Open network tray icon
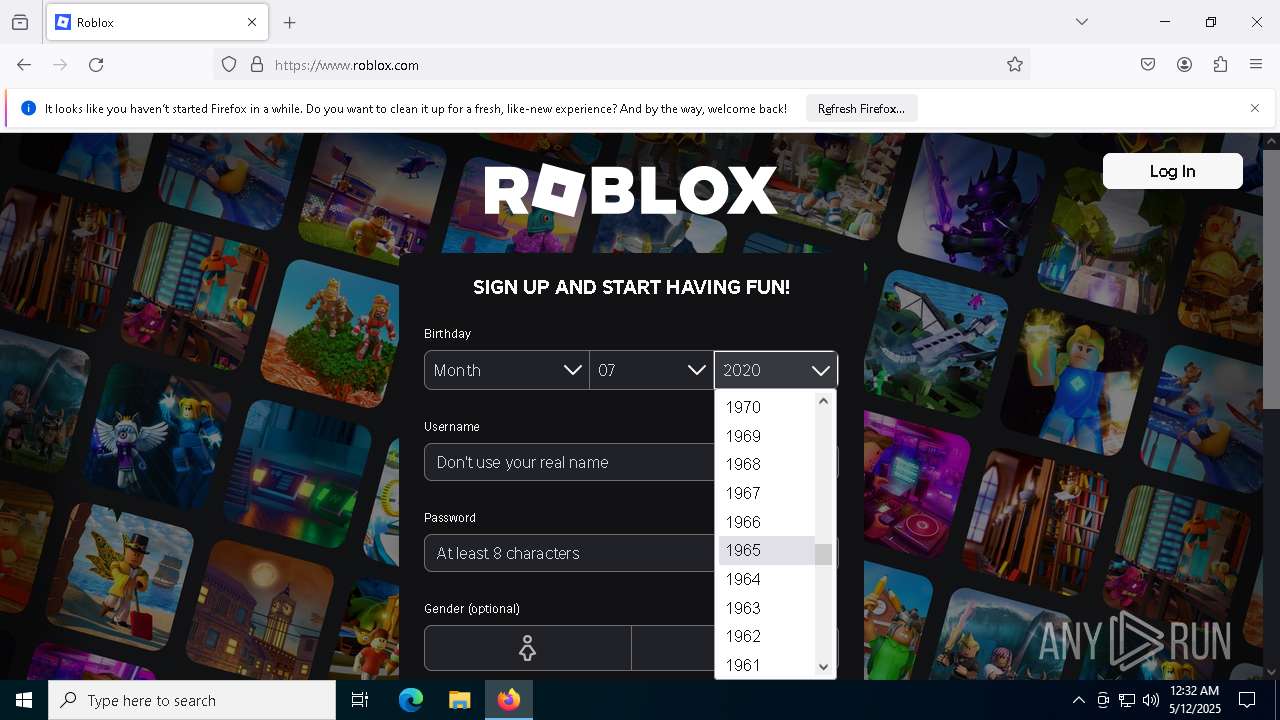This screenshot has width=1280, height=720. [1127, 700]
